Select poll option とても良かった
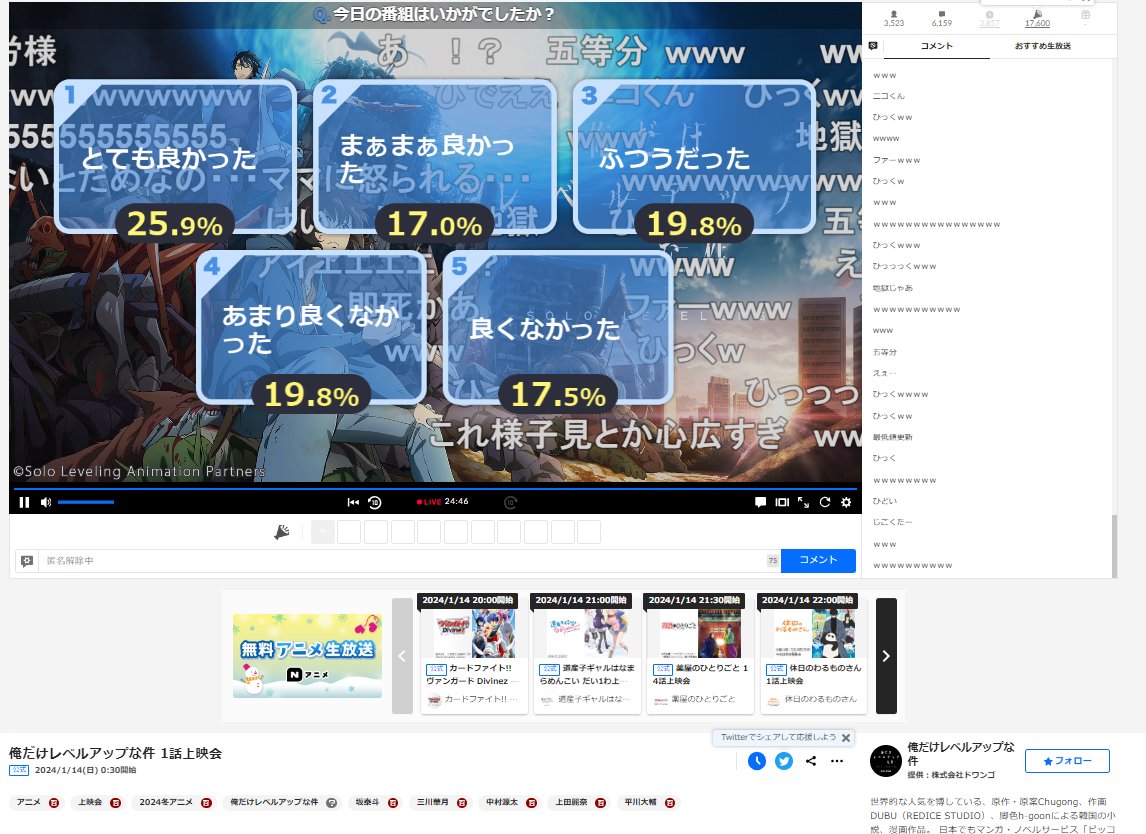This screenshot has width=1146, height=834. pyautogui.click(x=175, y=156)
